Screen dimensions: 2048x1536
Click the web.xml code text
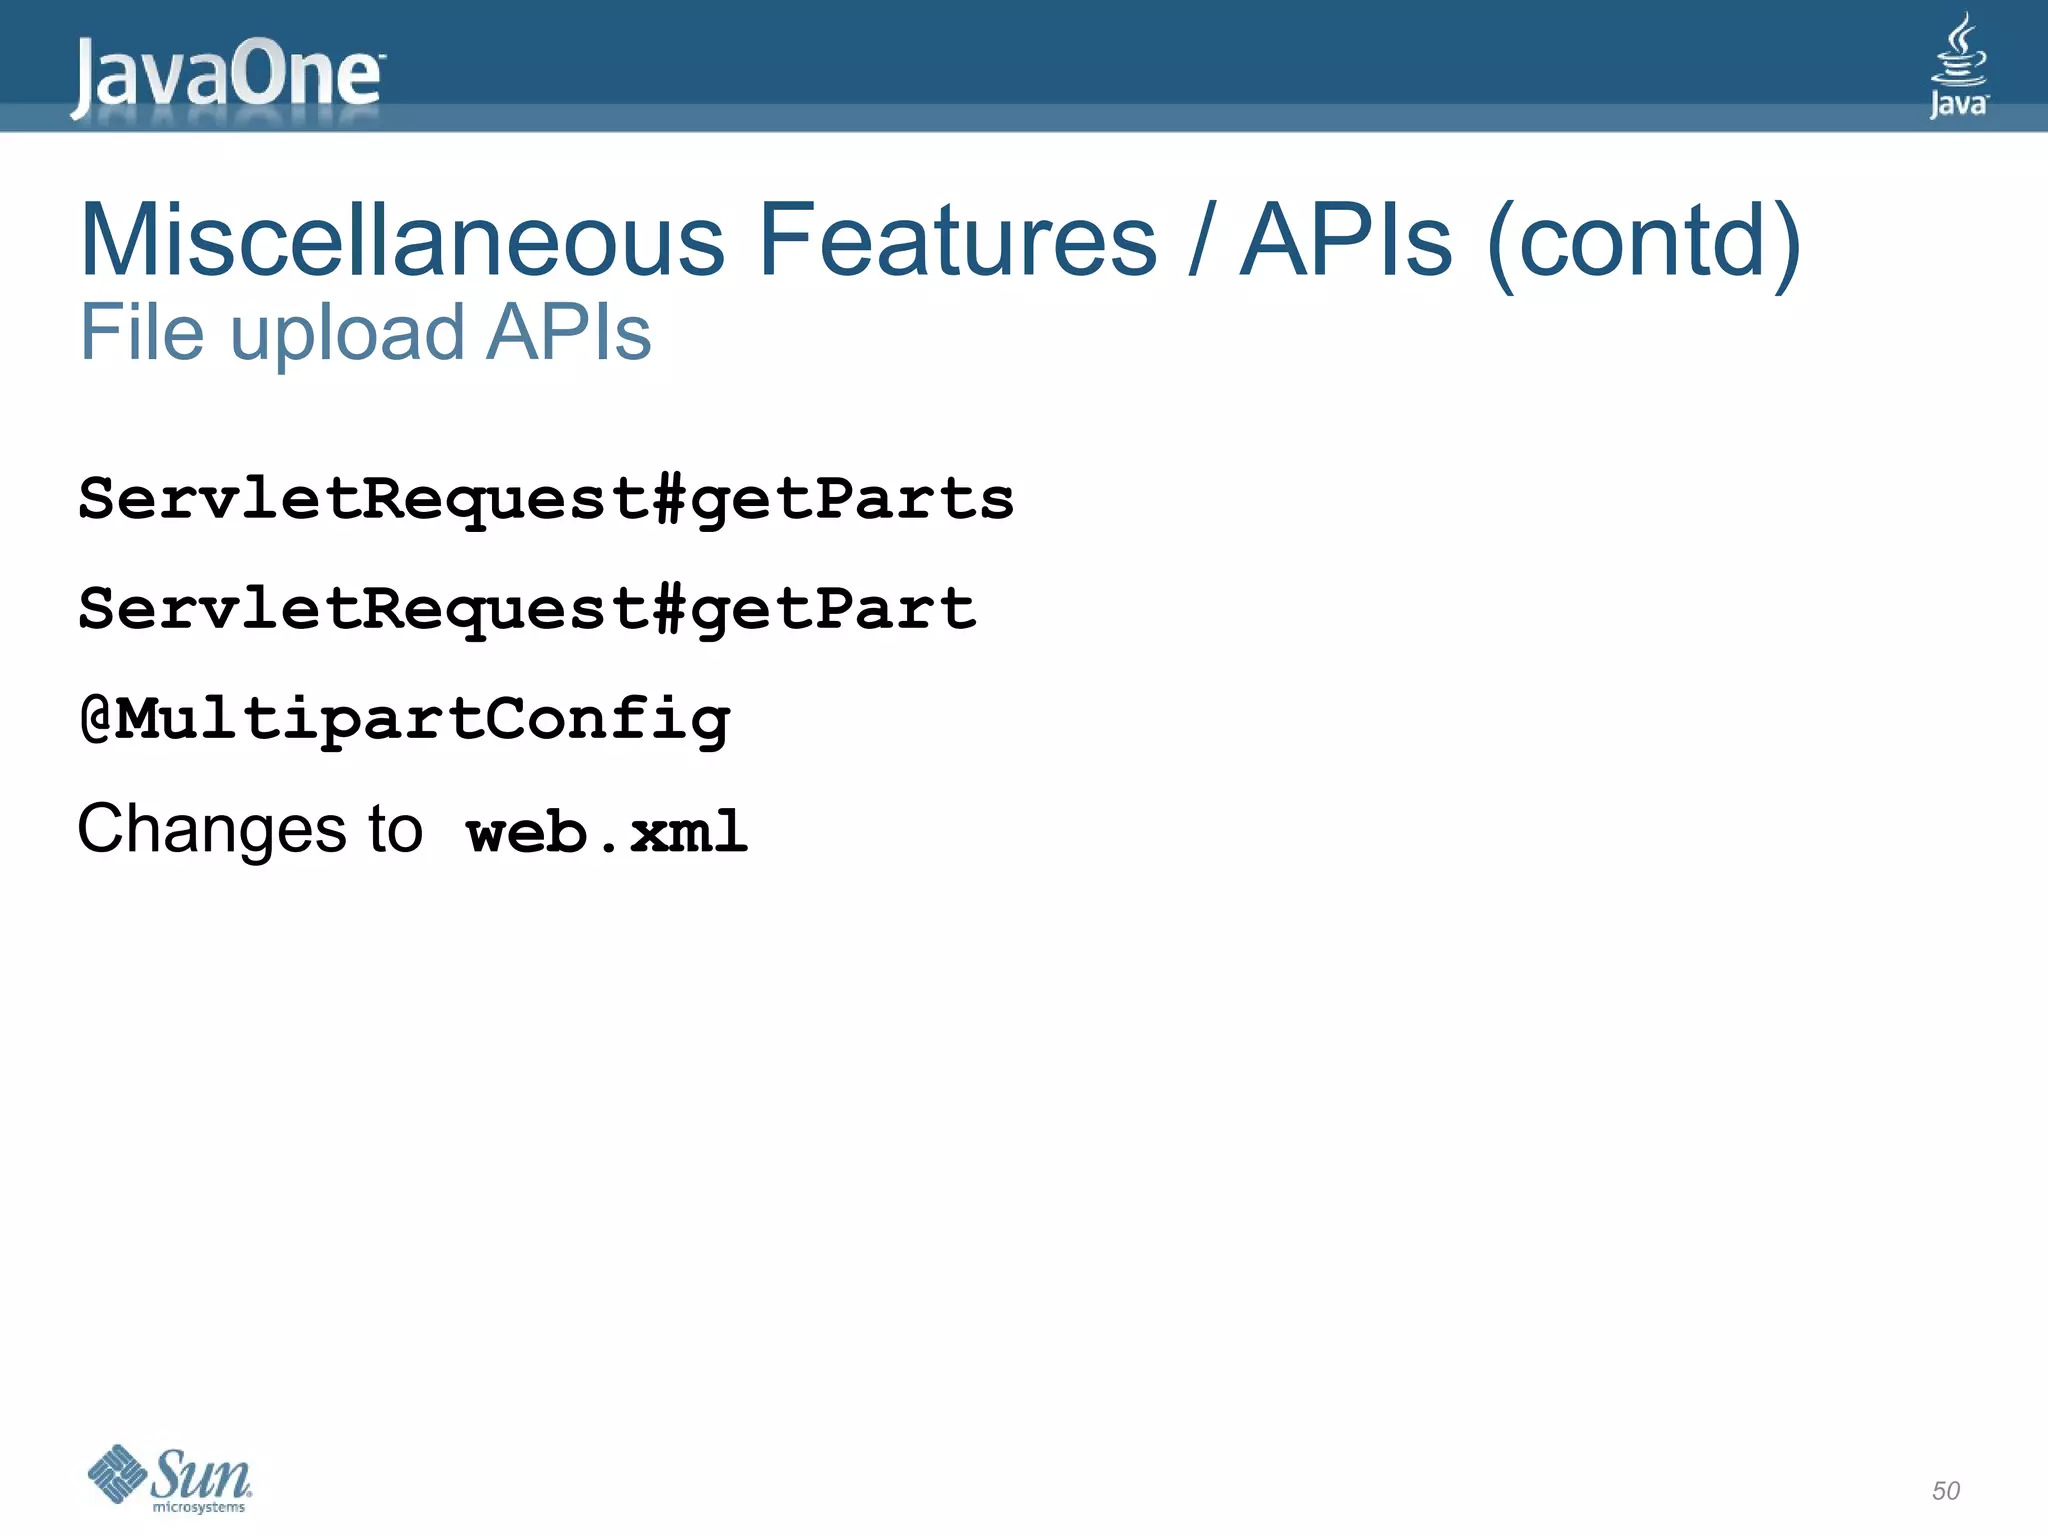point(607,831)
